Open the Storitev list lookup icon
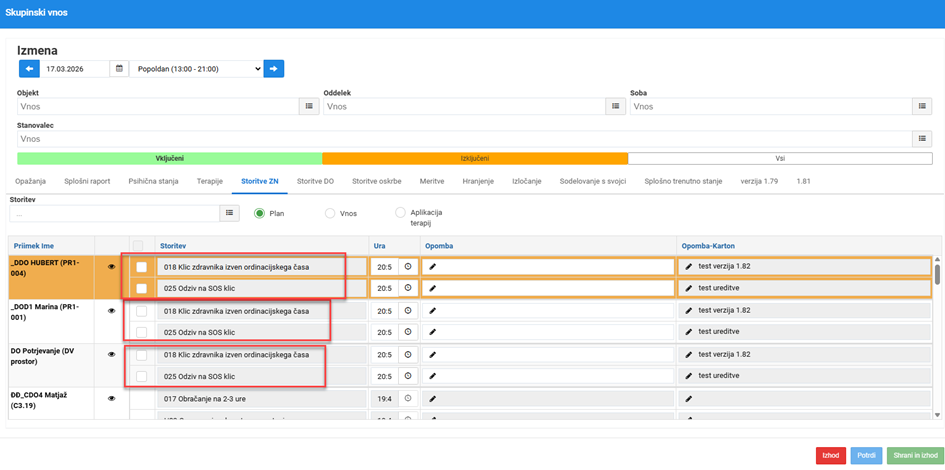 [x=230, y=213]
